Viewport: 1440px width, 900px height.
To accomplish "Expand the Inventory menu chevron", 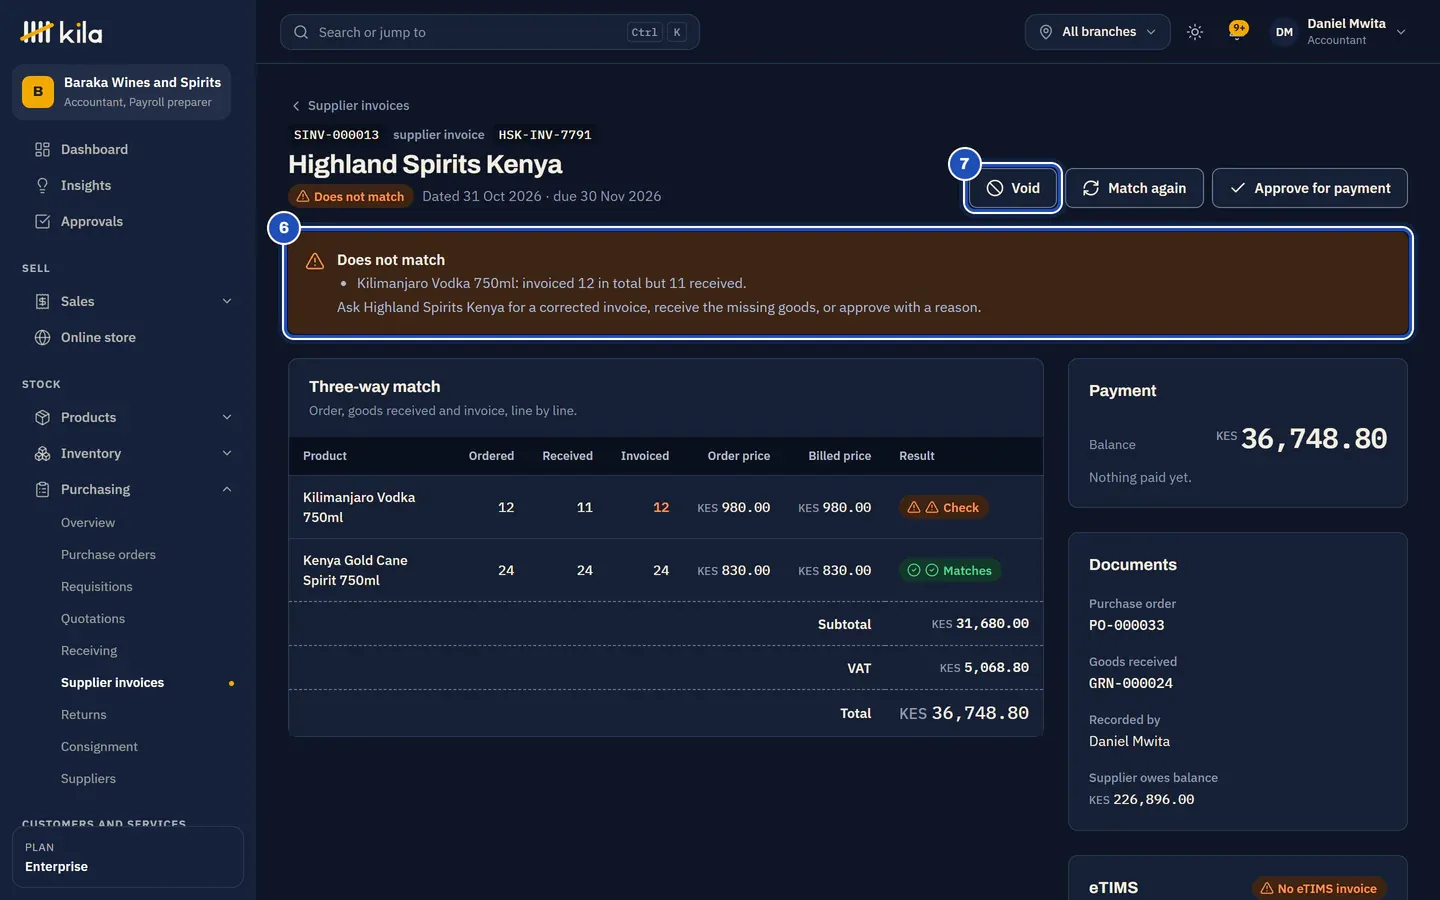I will pyautogui.click(x=227, y=454).
